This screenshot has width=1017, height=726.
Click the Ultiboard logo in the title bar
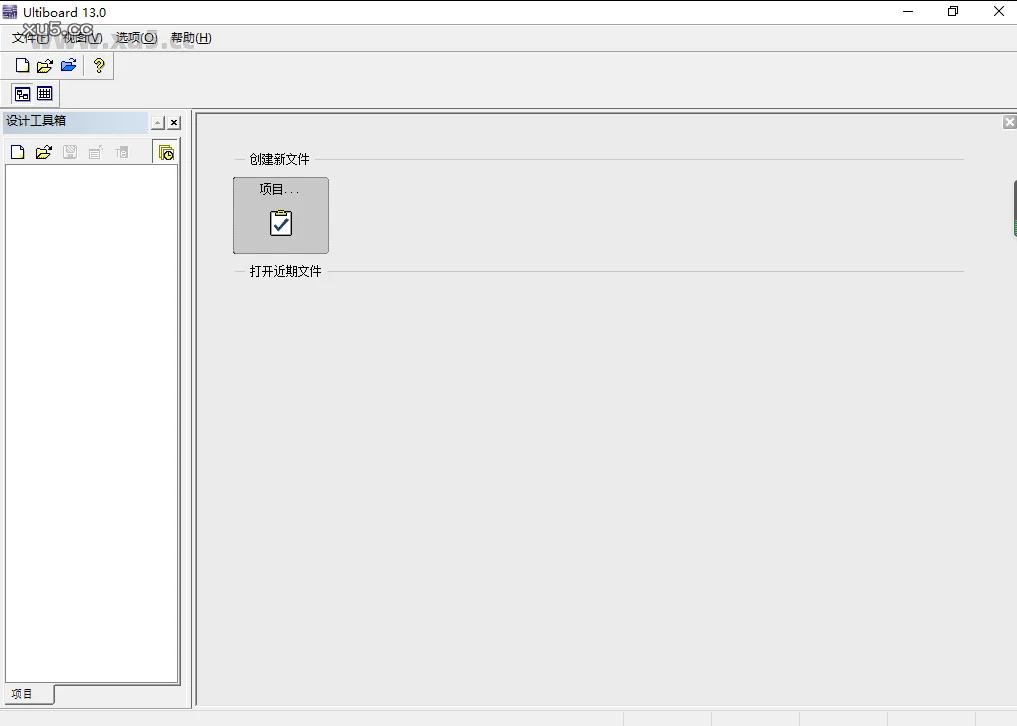[9, 11]
